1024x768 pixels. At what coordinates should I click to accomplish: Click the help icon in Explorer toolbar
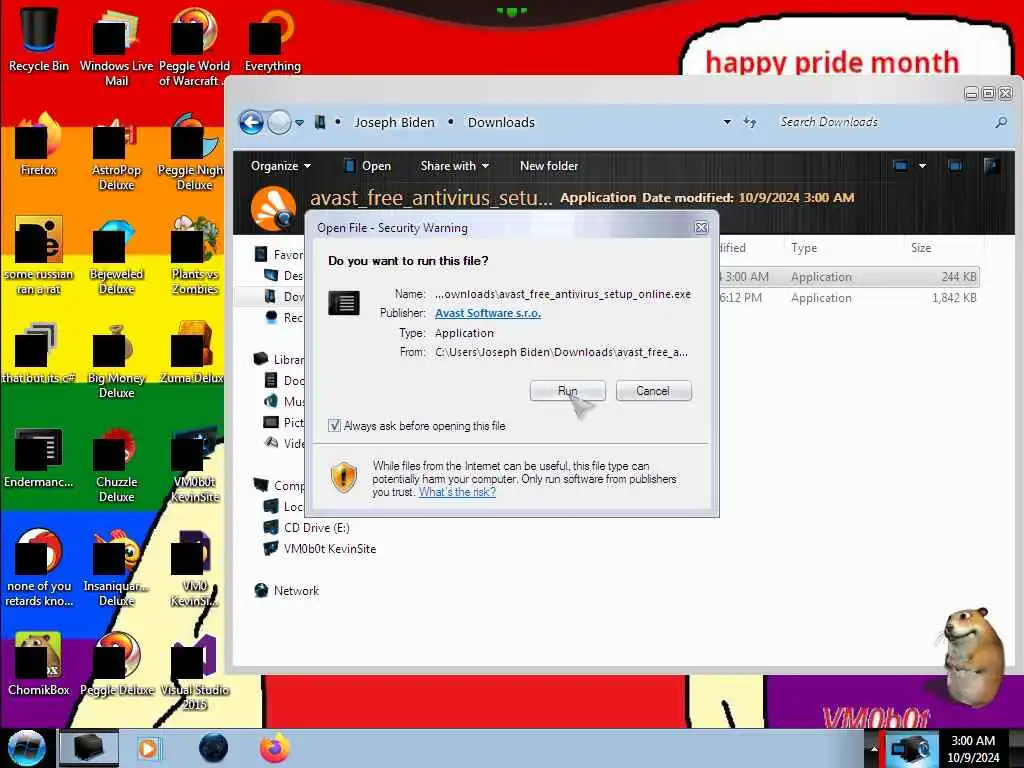991,166
